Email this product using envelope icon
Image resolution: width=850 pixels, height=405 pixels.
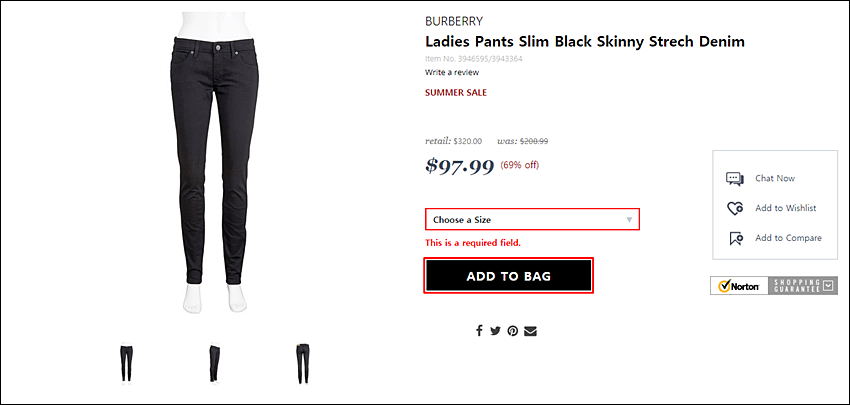[x=530, y=331]
